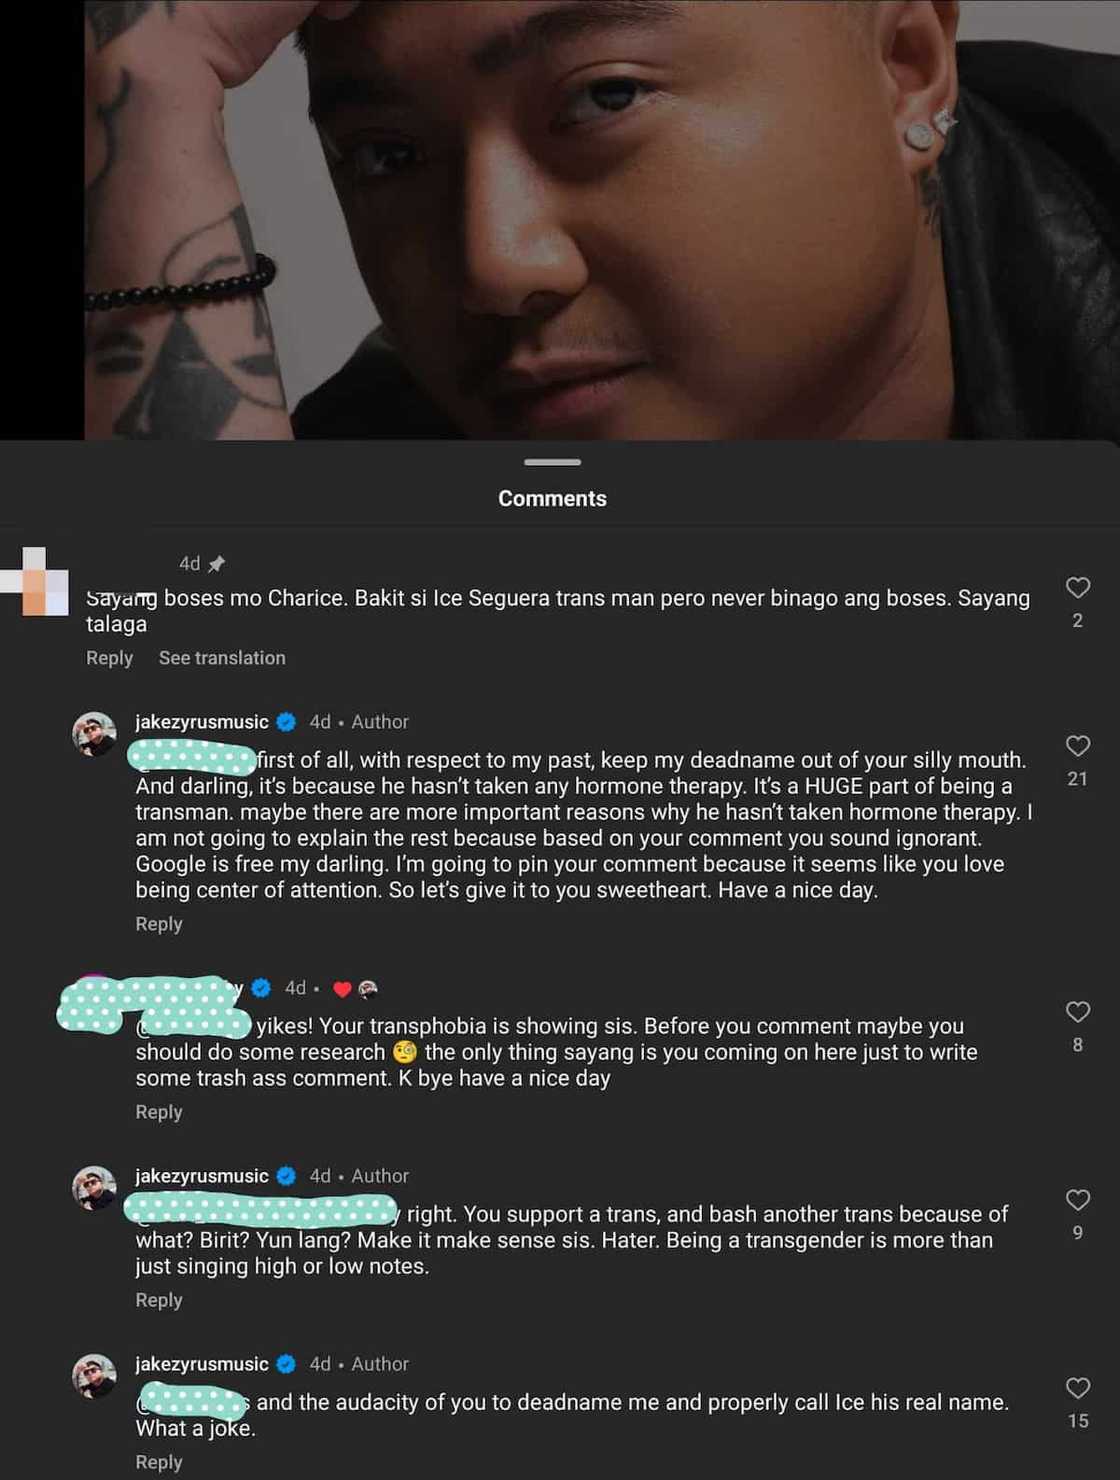
Task: Like the 'yikes! Your transphobia' comment
Action: [x=1077, y=1011]
